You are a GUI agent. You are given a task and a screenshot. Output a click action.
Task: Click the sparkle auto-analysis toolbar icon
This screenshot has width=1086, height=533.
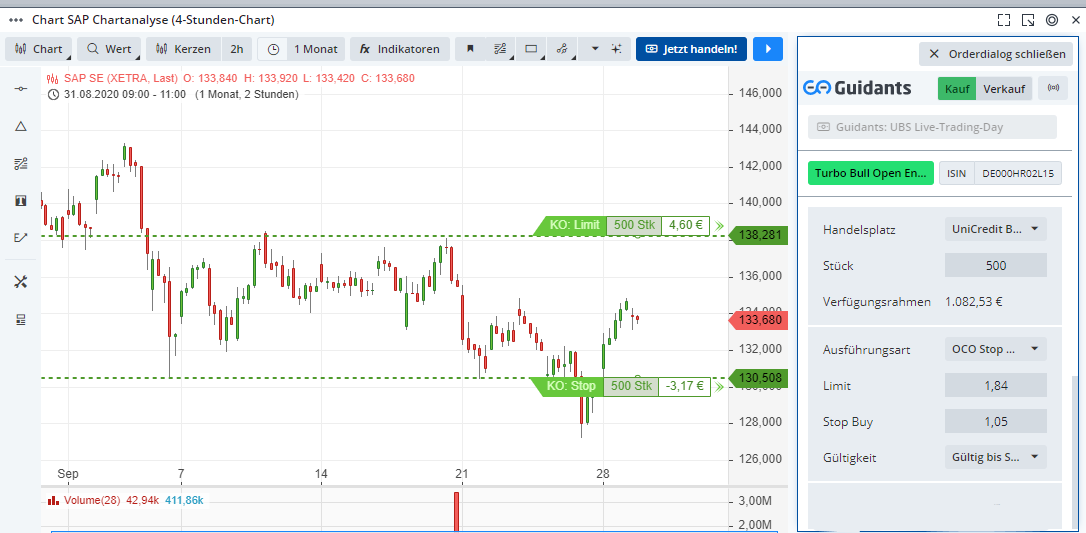pyautogui.click(x=616, y=49)
